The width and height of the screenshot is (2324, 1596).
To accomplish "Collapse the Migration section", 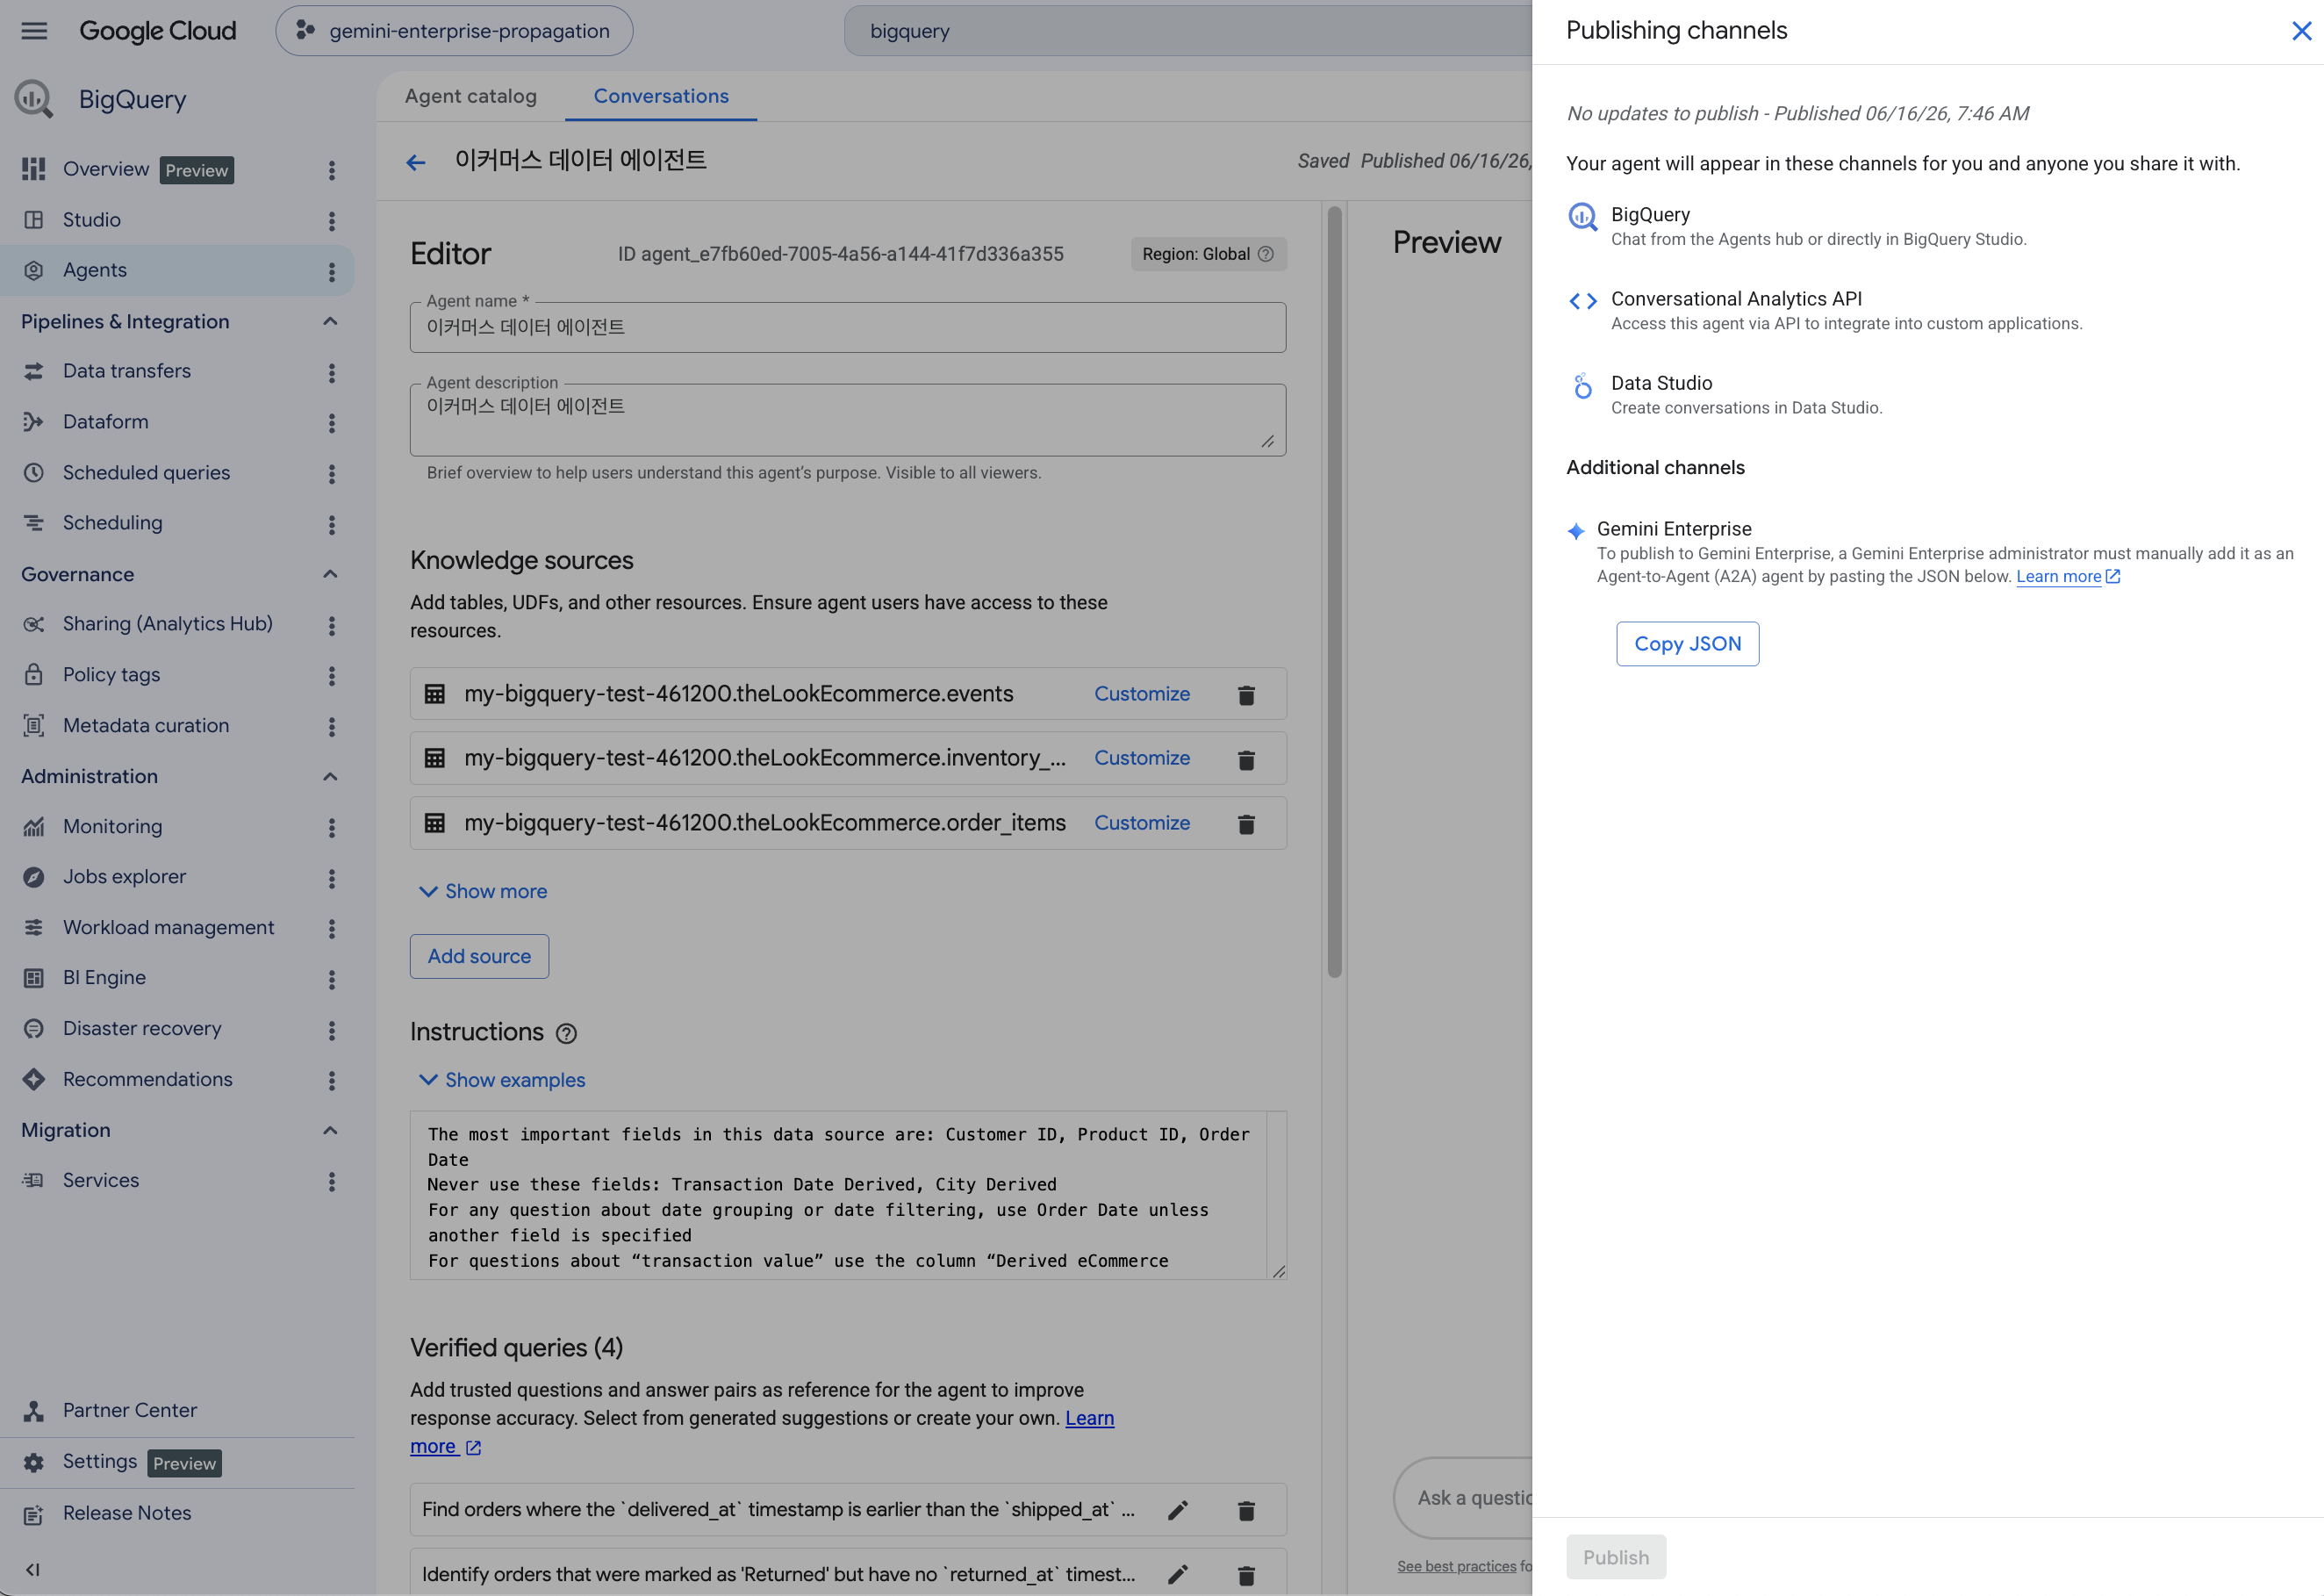I will 330,1130.
